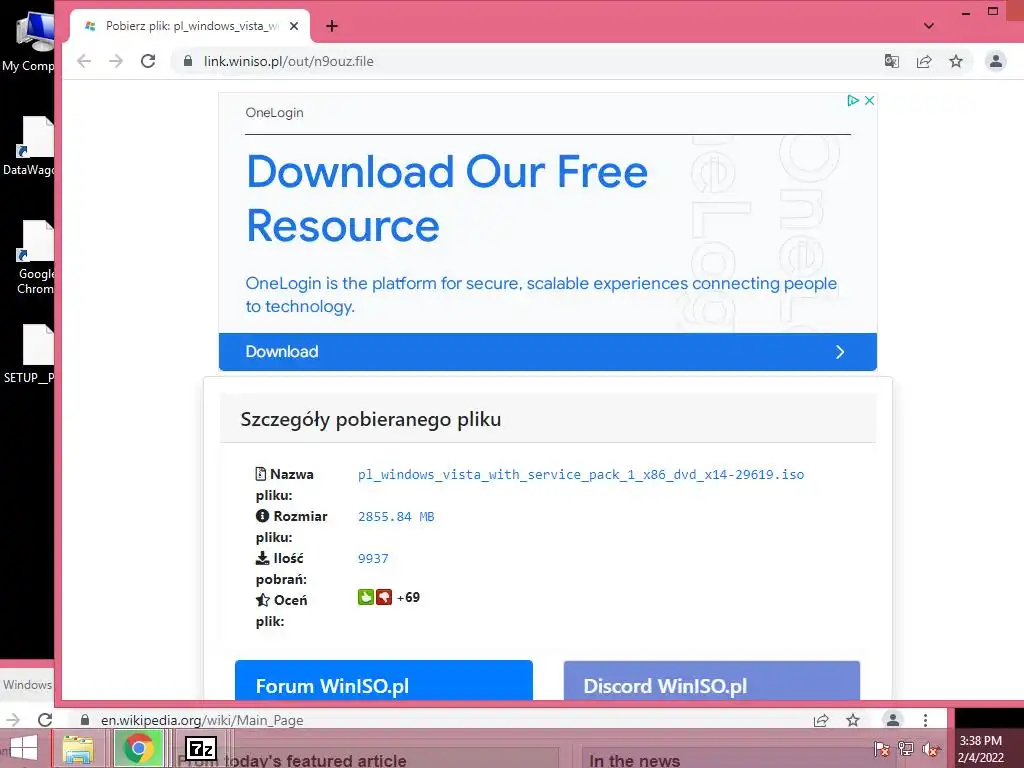The width and height of the screenshot is (1024, 768).
Task: Click the 9937 download count
Action: (x=373, y=558)
